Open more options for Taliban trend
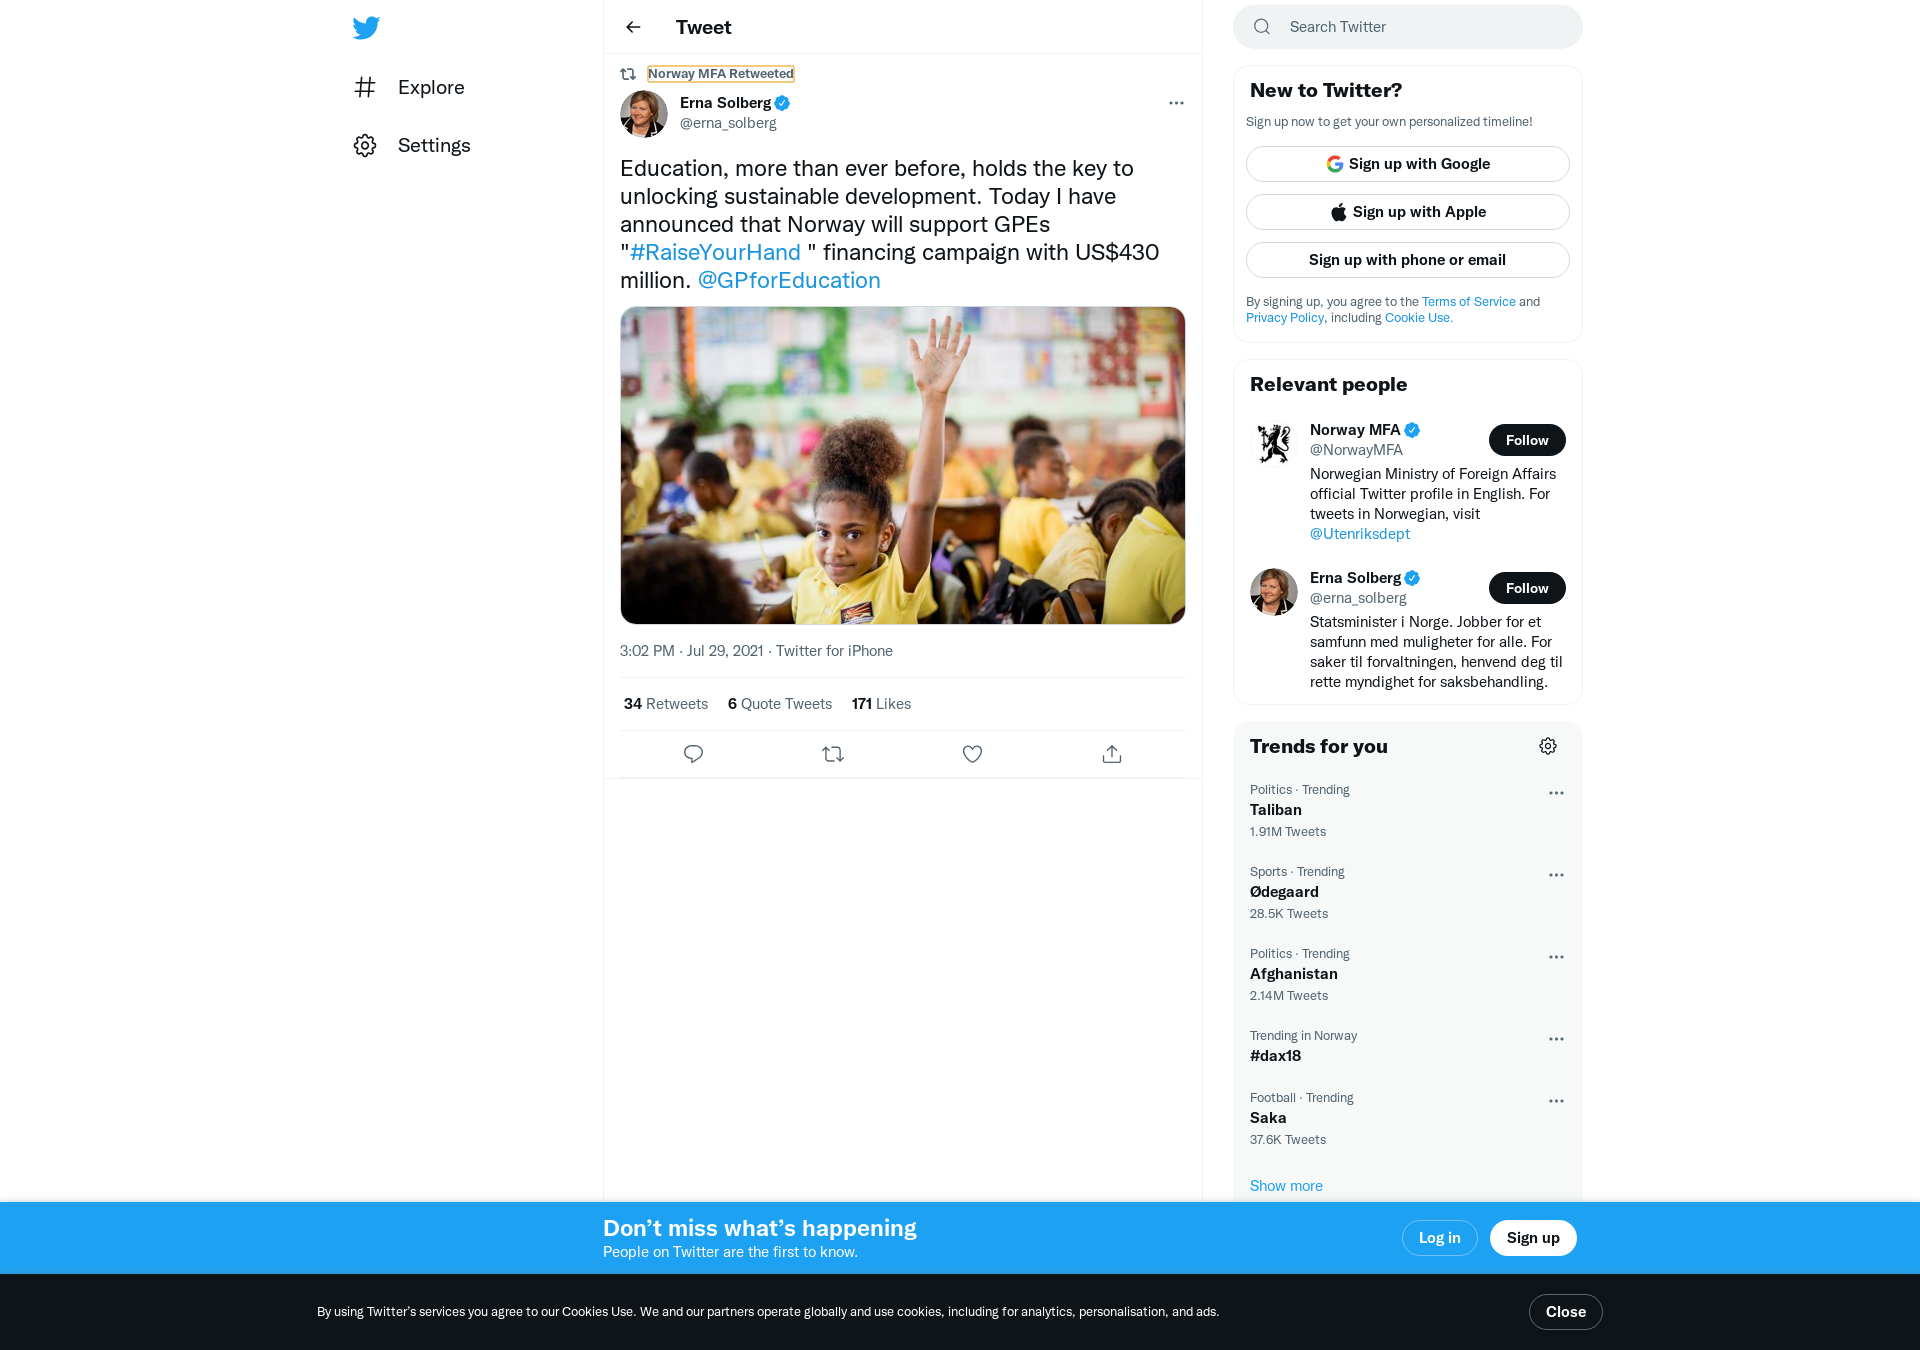The height and width of the screenshot is (1350, 1920). coord(1556,793)
